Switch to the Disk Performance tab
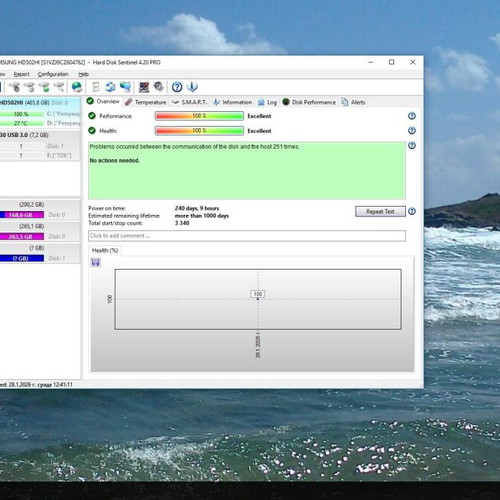This screenshot has height=500, width=500. [309, 102]
